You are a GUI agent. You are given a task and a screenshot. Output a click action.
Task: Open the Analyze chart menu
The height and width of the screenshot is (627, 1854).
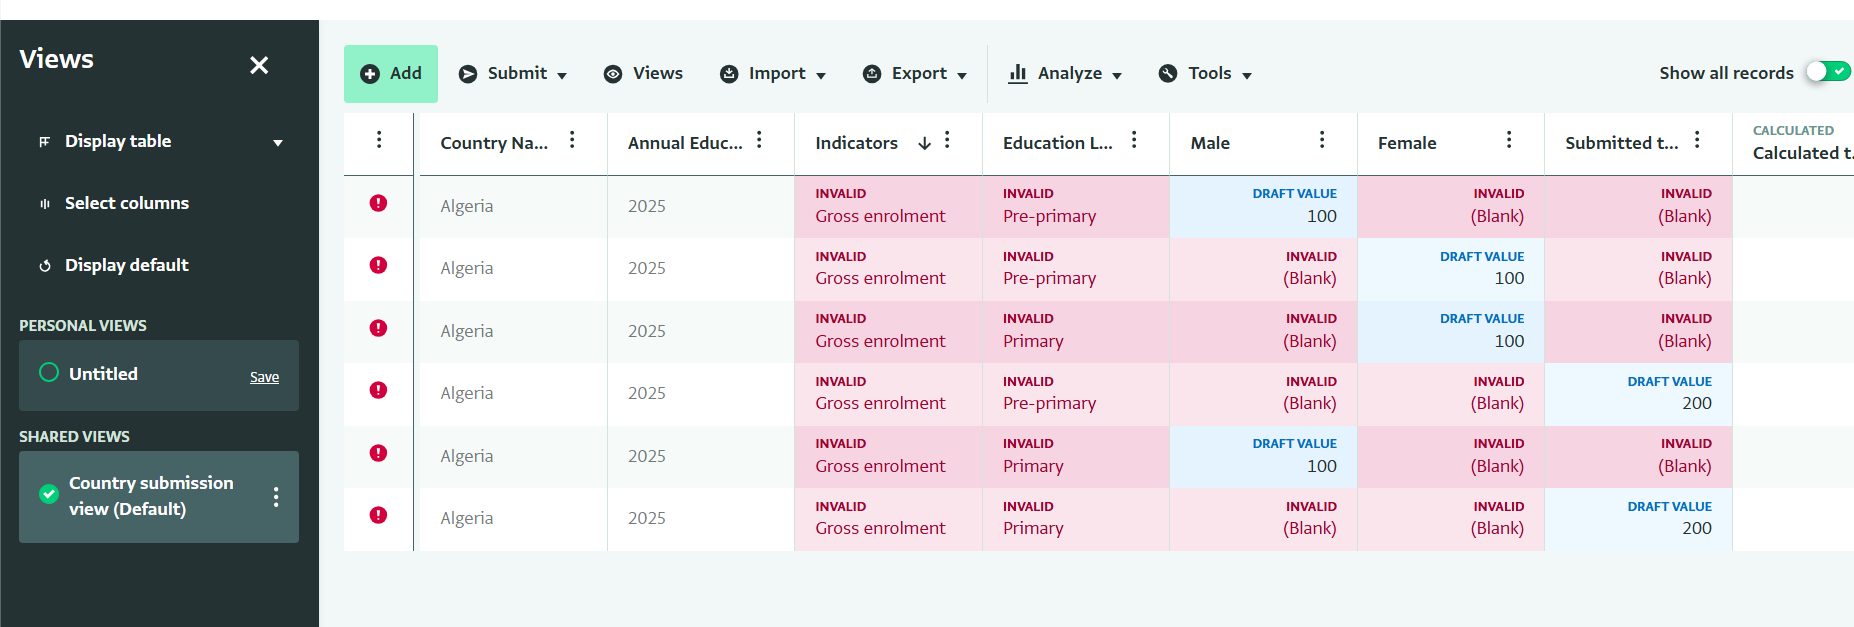tap(1066, 74)
